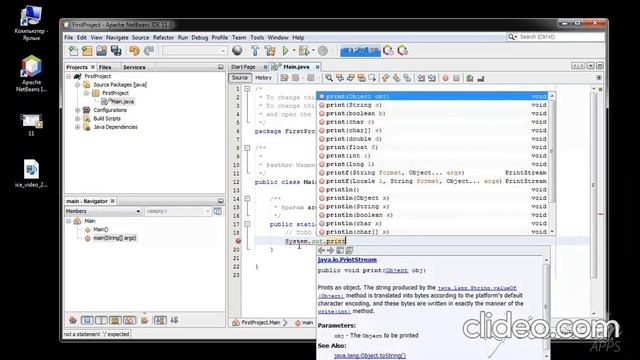
Task: Click the Debug Project toolbar icon
Action: point(304,51)
